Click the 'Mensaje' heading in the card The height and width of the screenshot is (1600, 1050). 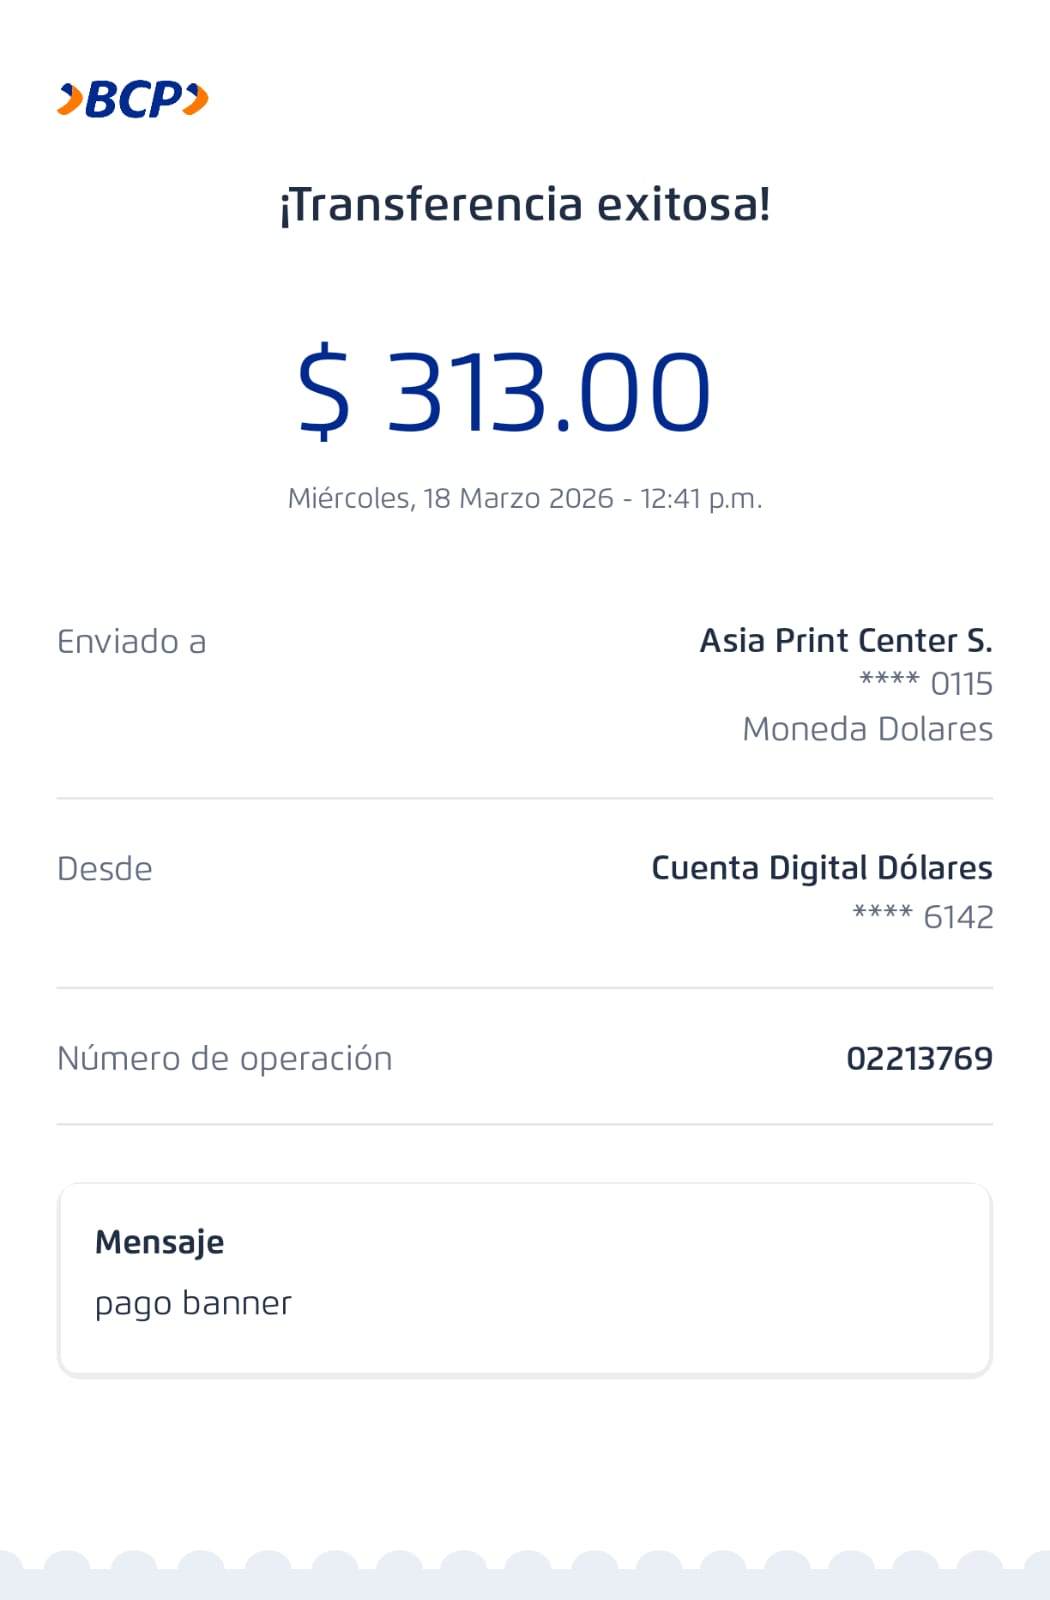[x=159, y=1242]
